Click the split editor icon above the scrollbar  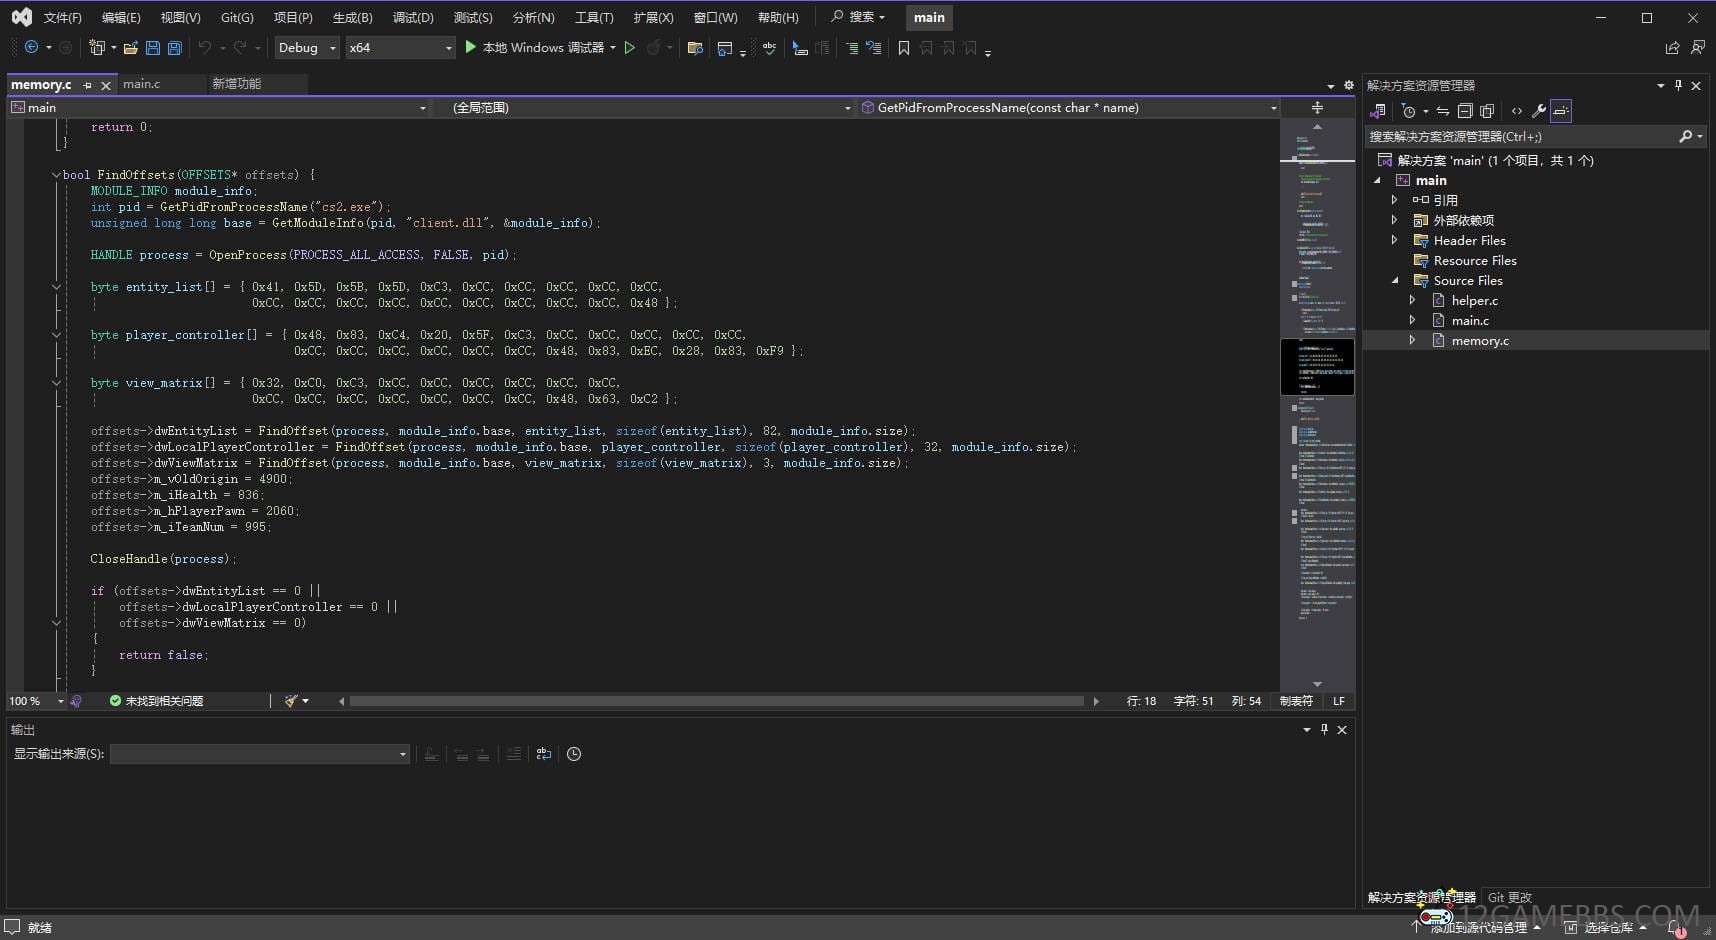pos(1317,107)
